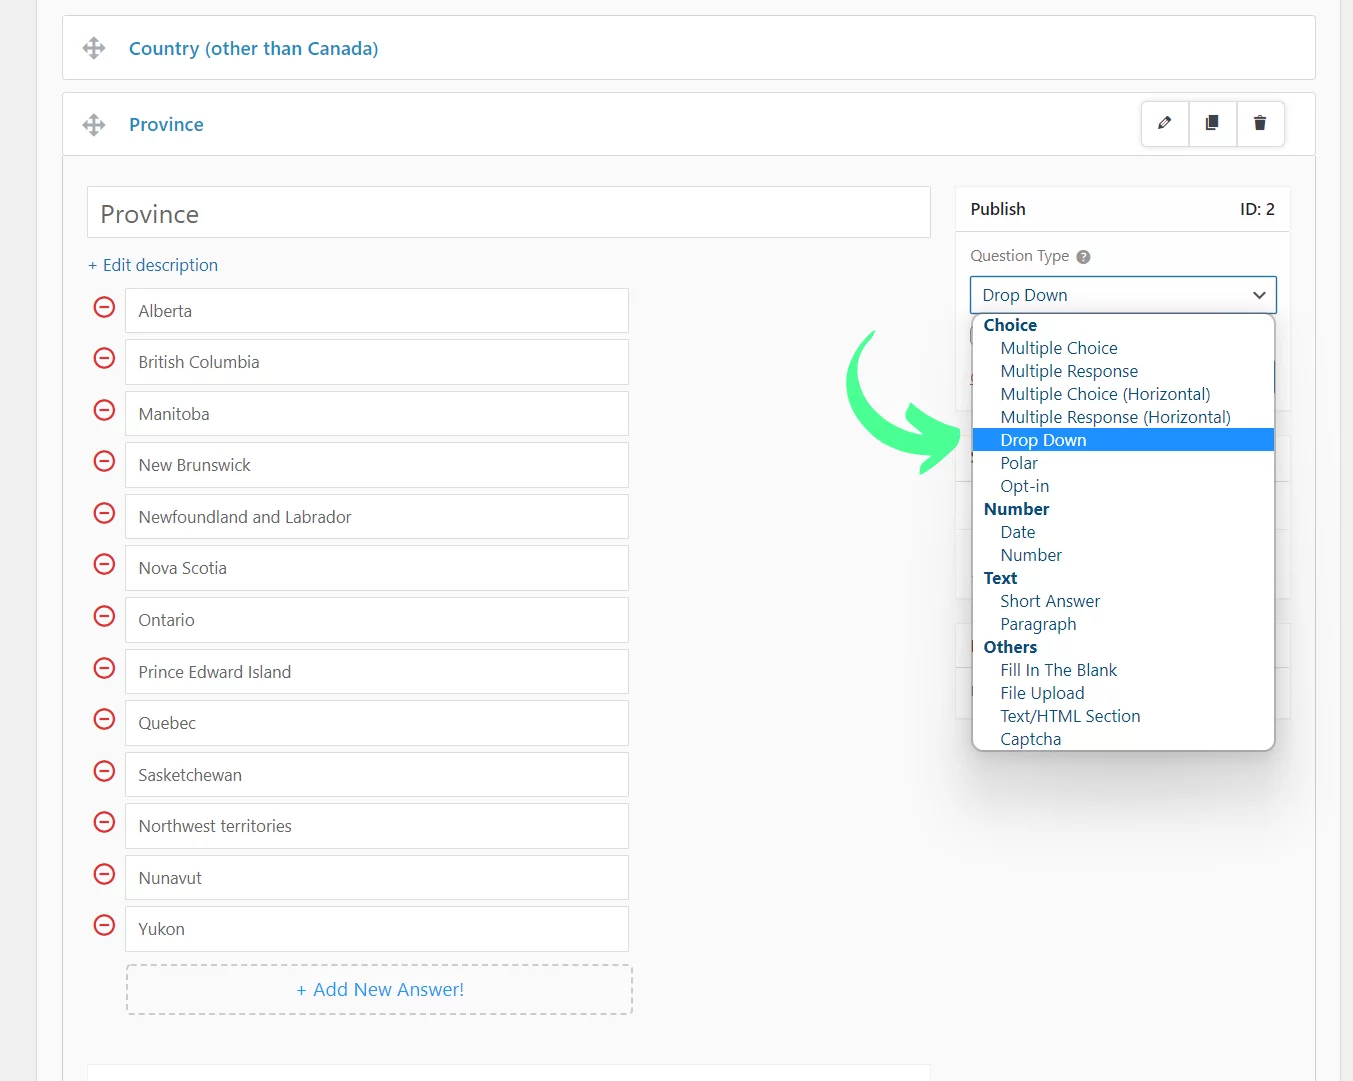Image resolution: width=1353 pixels, height=1081 pixels.
Task: Remove the Alberta answer
Action: [104, 307]
